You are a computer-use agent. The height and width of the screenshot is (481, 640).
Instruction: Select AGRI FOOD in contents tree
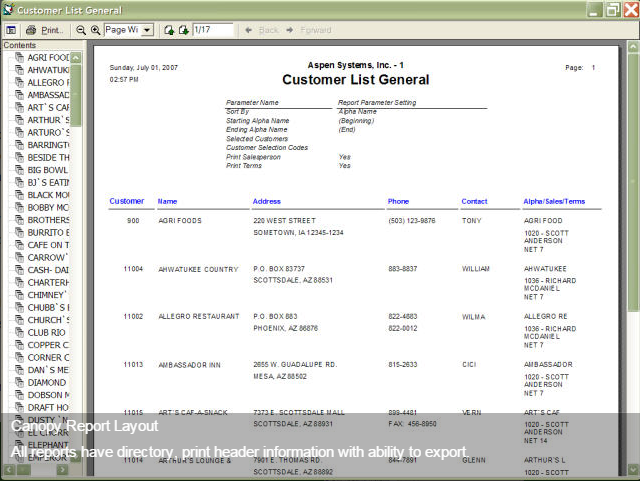[x=48, y=58]
